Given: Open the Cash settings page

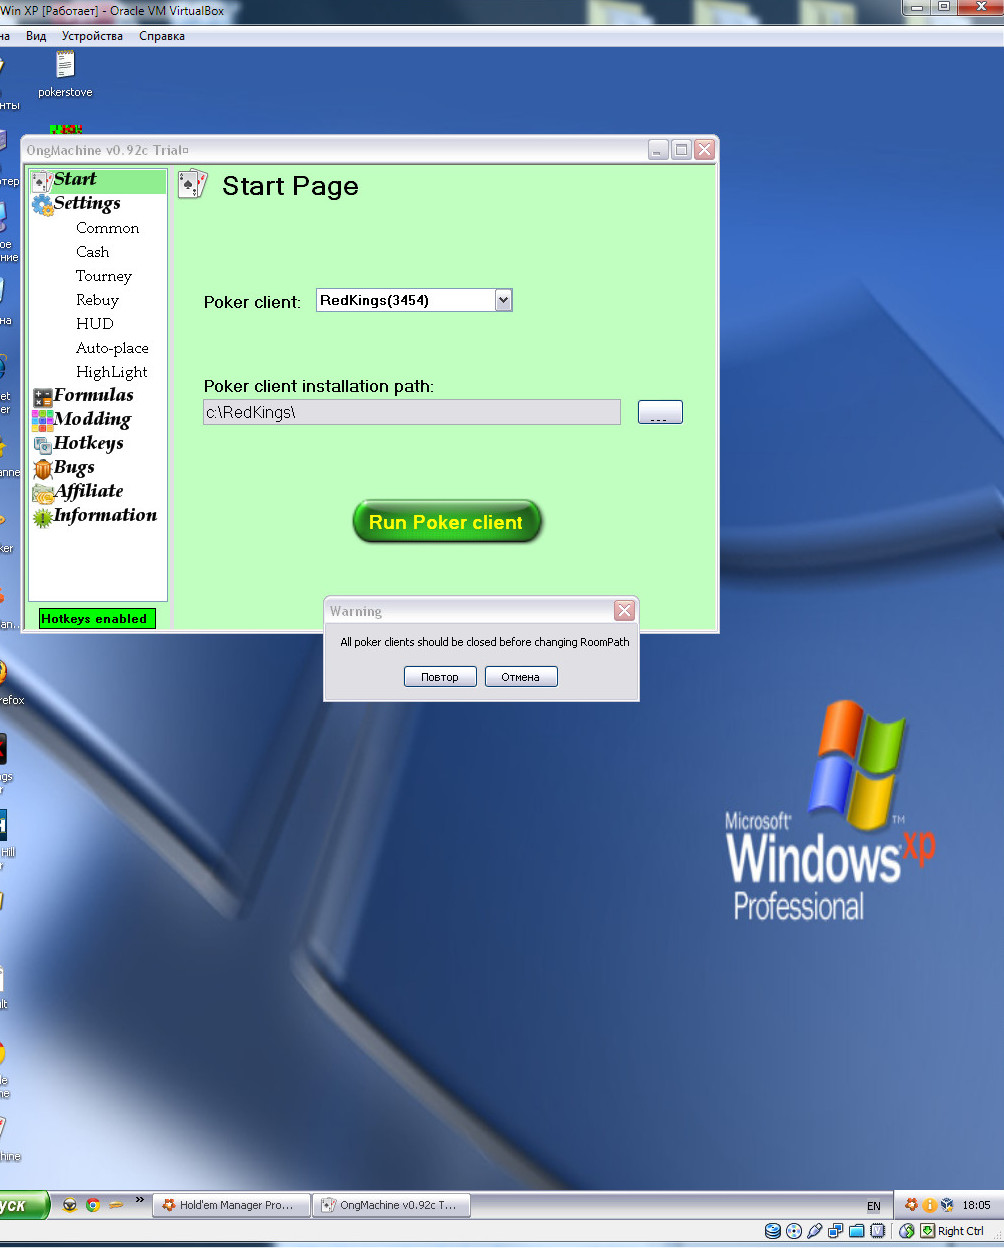Looking at the screenshot, I should [x=92, y=252].
